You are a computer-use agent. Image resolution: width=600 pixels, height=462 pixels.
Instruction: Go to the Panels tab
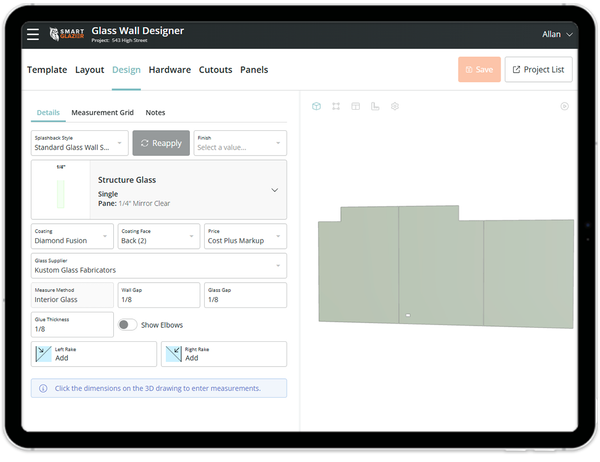(254, 70)
